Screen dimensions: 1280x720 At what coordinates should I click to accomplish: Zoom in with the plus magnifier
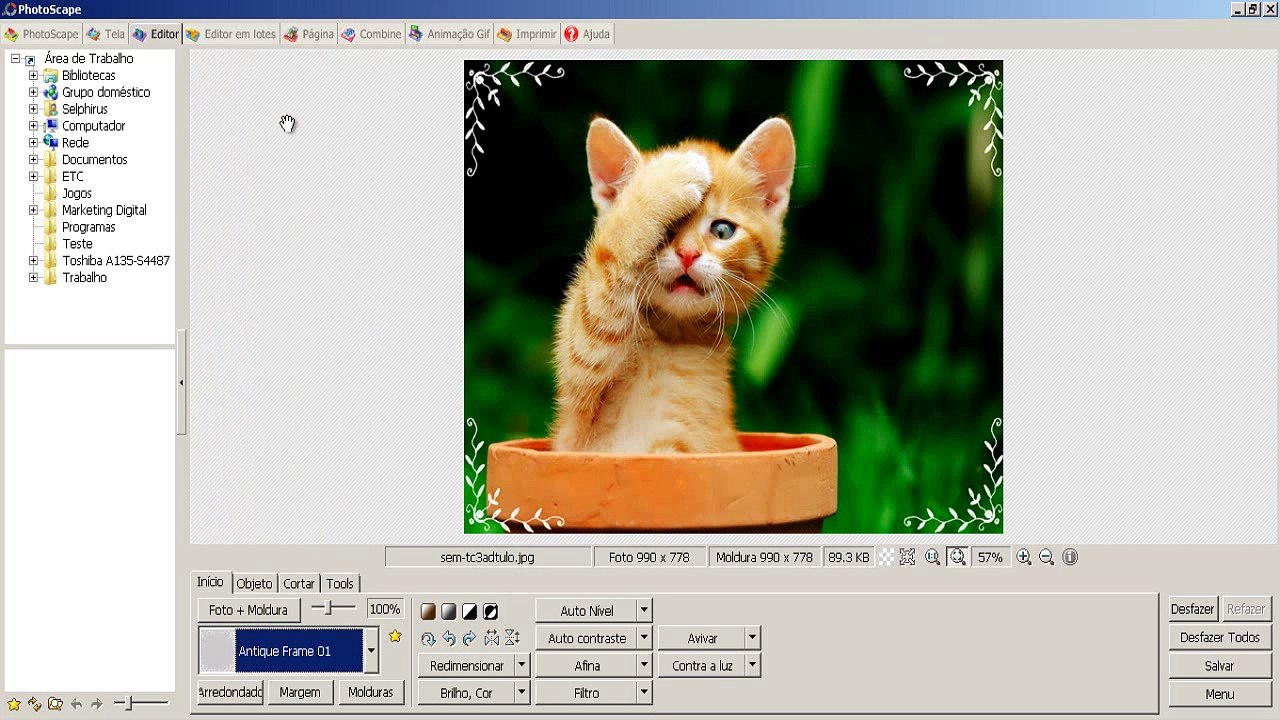(x=1024, y=557)
